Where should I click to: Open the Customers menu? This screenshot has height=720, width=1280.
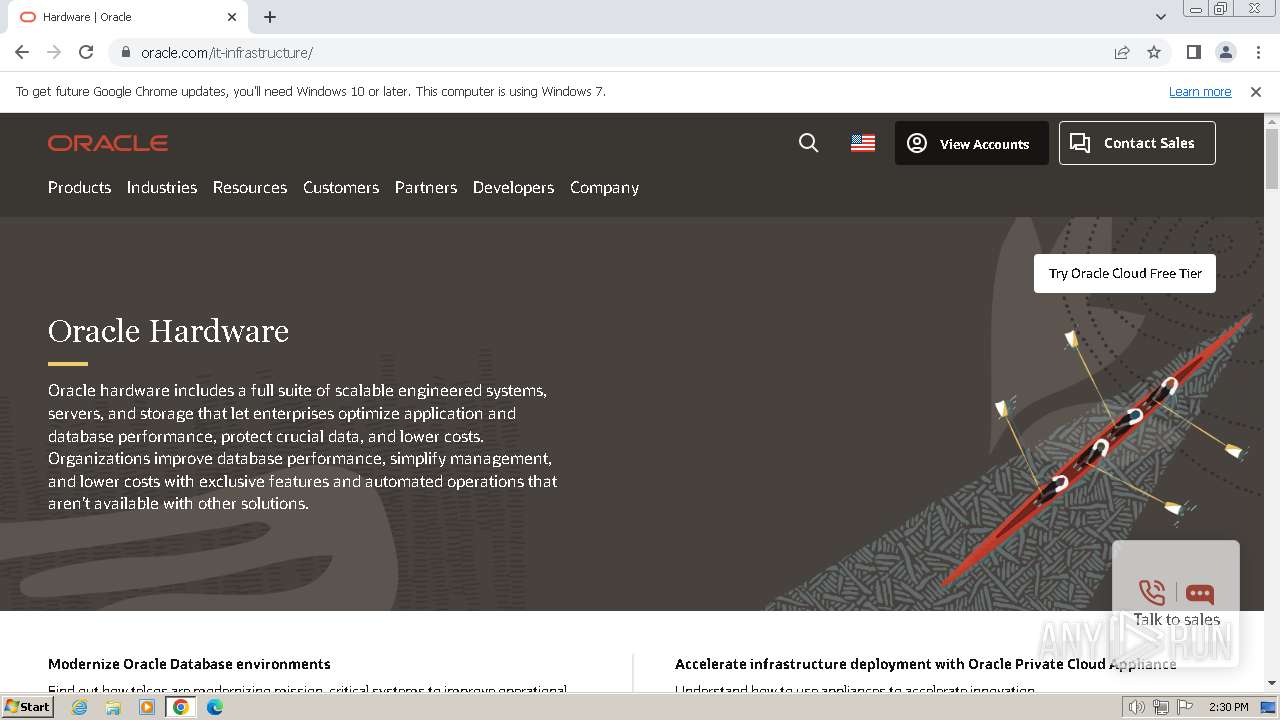341,187
